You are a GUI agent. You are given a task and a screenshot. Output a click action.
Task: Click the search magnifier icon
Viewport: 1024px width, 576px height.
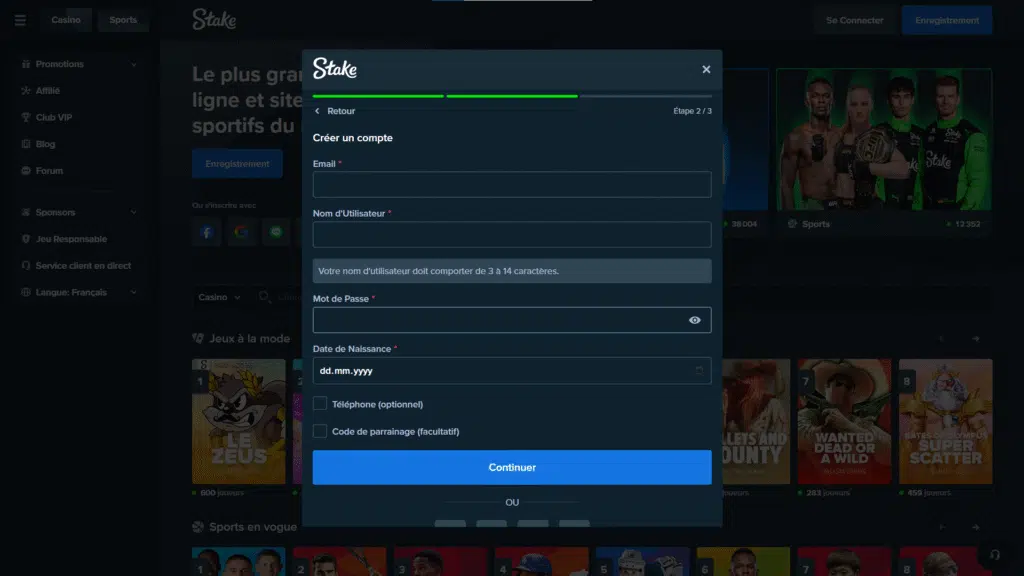[265, 297]
